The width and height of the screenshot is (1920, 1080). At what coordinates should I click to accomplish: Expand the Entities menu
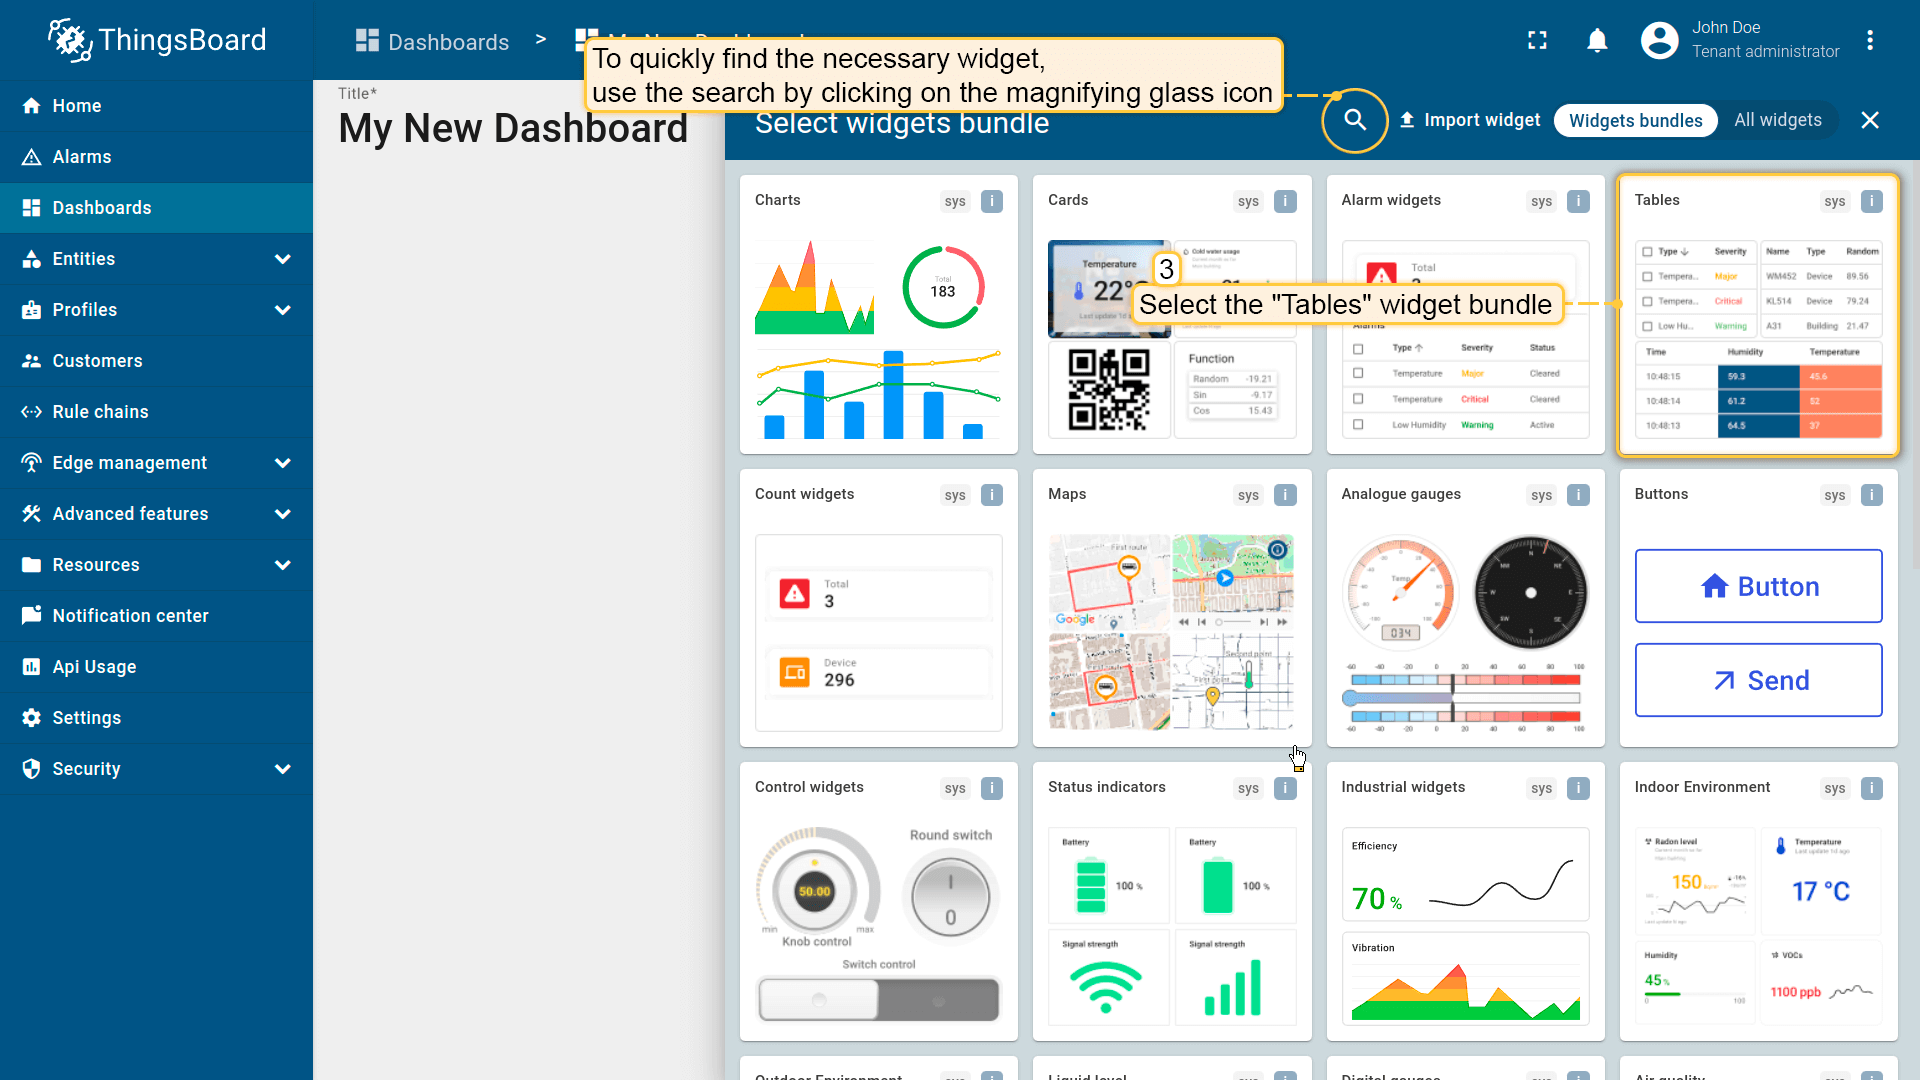pos(156,259)
